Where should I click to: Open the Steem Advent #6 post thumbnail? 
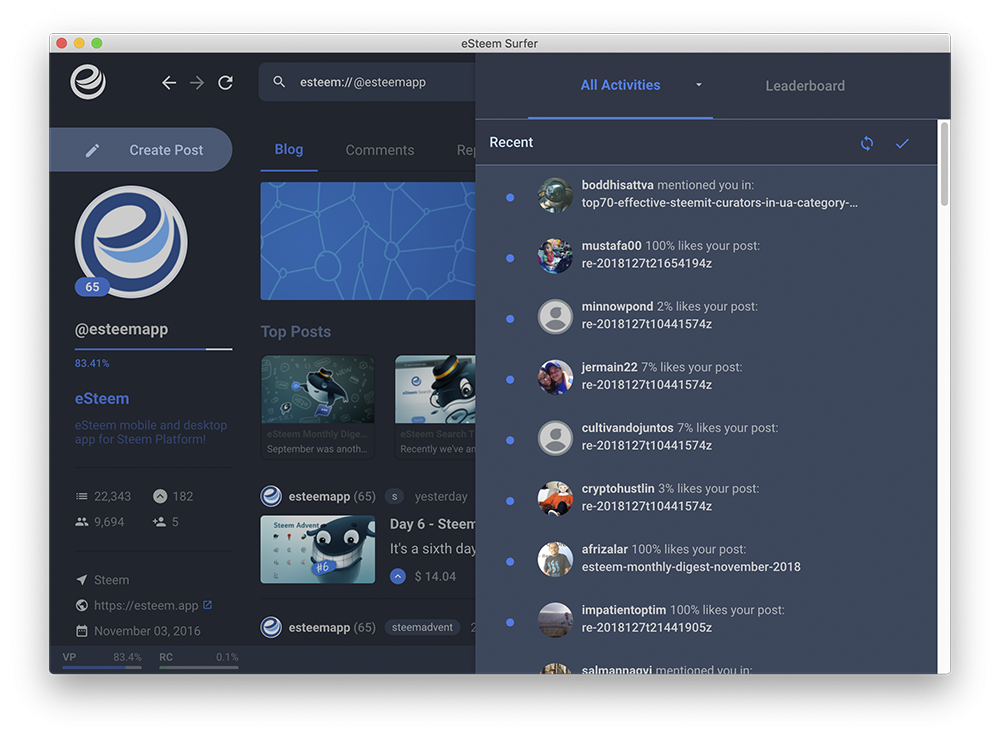coord(318,549)
